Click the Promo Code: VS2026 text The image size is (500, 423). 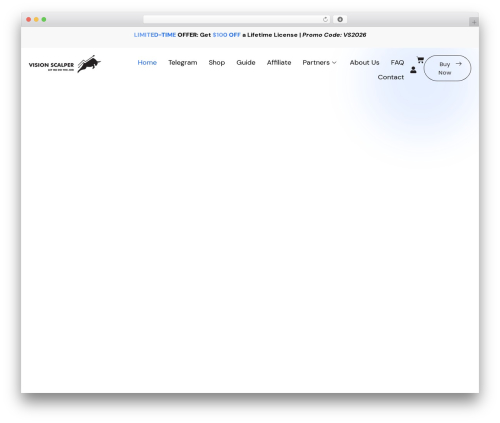click(x=334, y=35)
